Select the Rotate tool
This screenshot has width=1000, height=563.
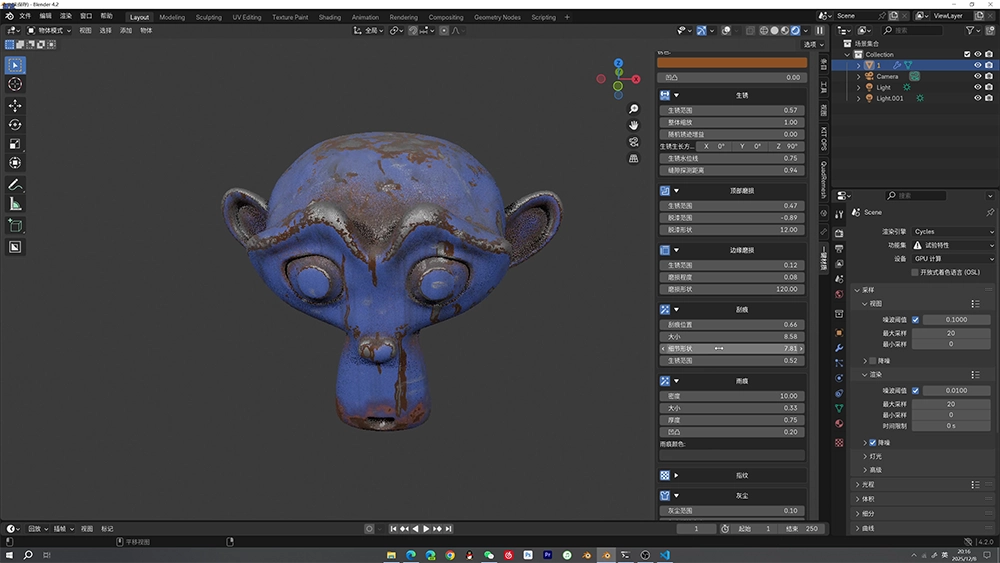(x=15, y=125)
